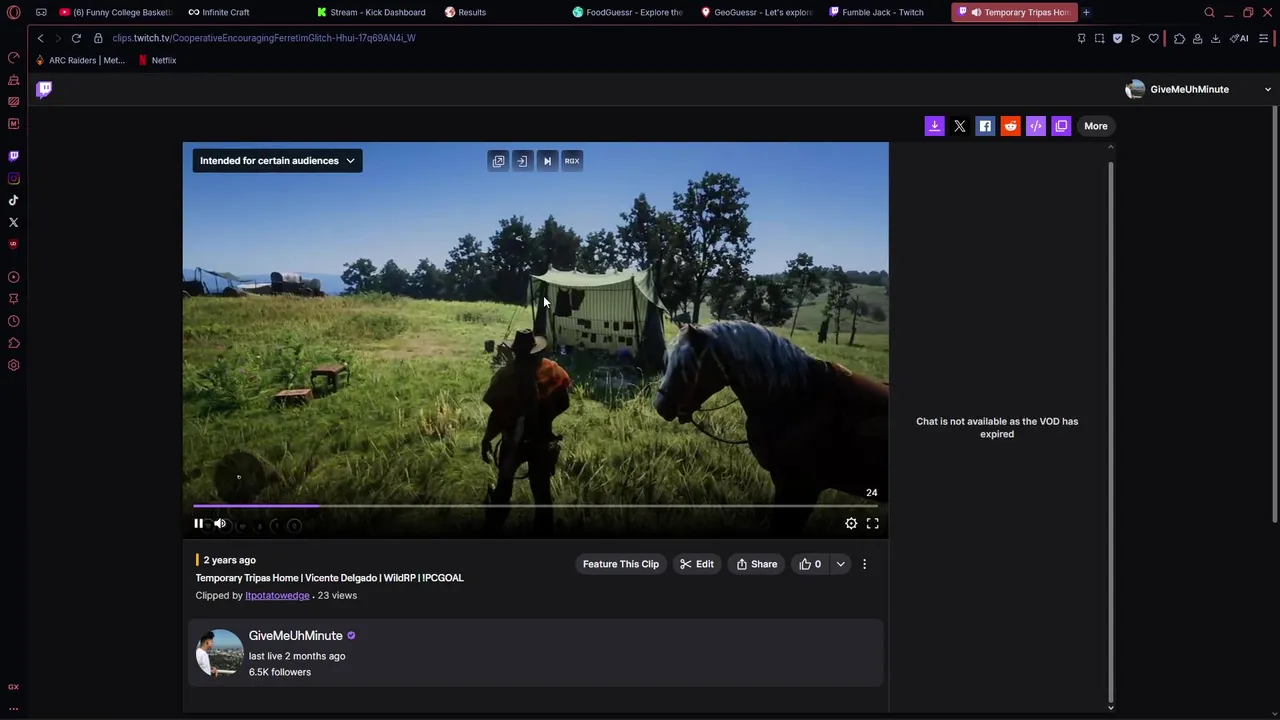
Task: Click the GiveMeUhMinute channel avatar thumbnail
Action: [220, 653]
